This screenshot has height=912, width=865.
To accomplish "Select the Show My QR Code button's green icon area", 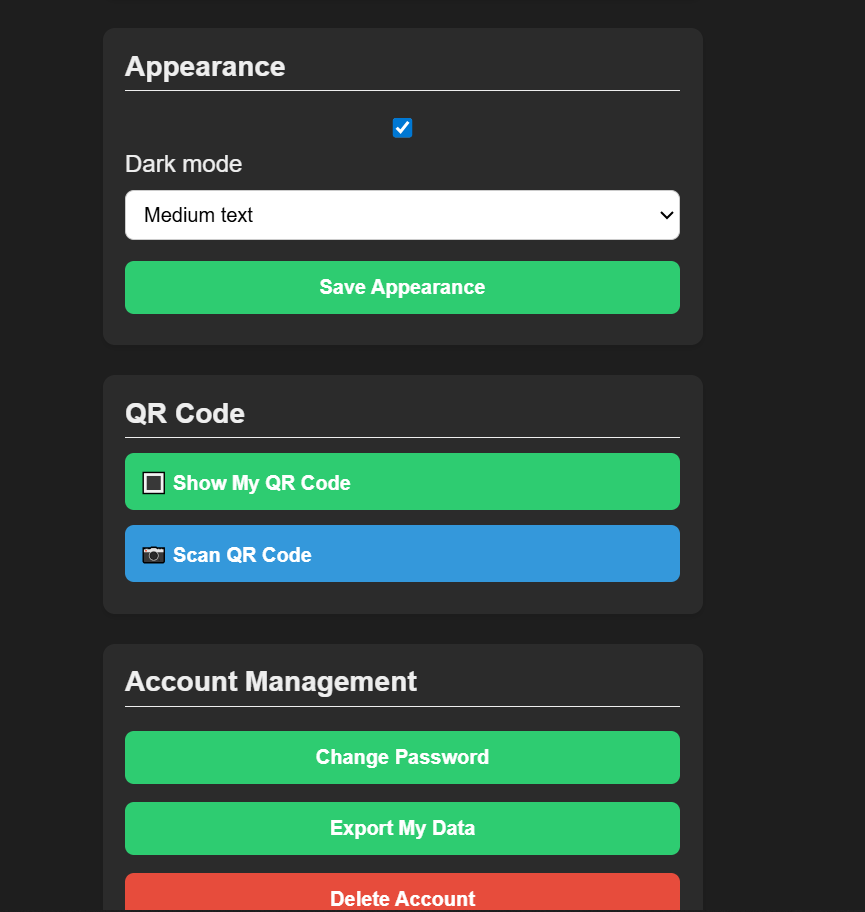I will pos(153,482).
